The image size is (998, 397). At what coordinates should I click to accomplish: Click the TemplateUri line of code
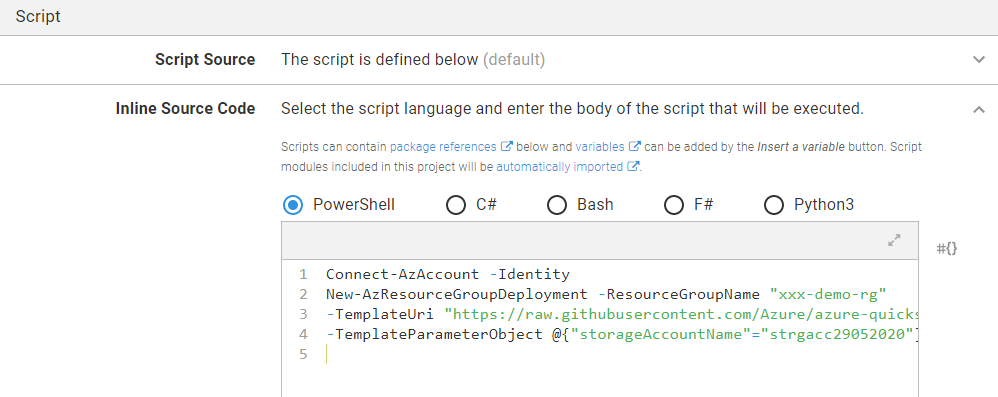point(621,314)
